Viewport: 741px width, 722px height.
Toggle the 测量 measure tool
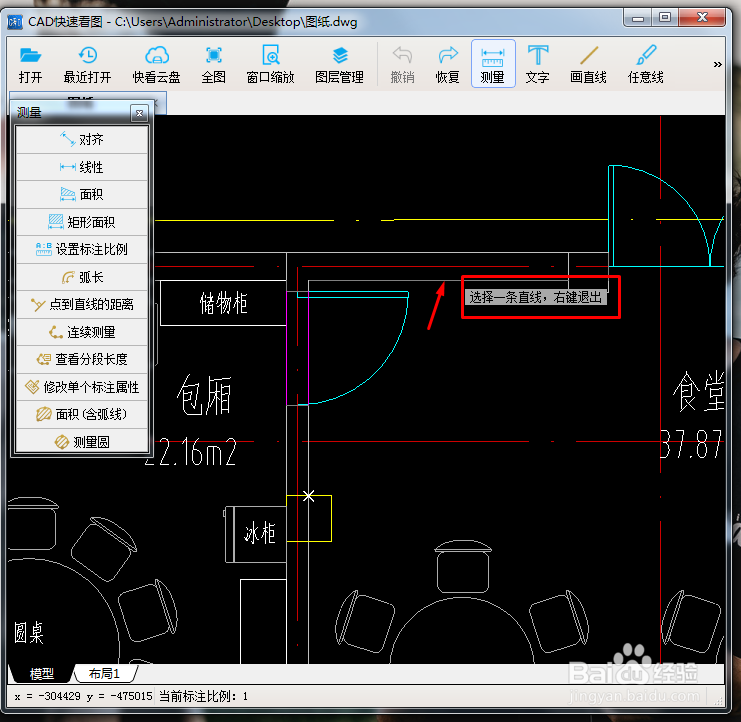pos(493,64)
